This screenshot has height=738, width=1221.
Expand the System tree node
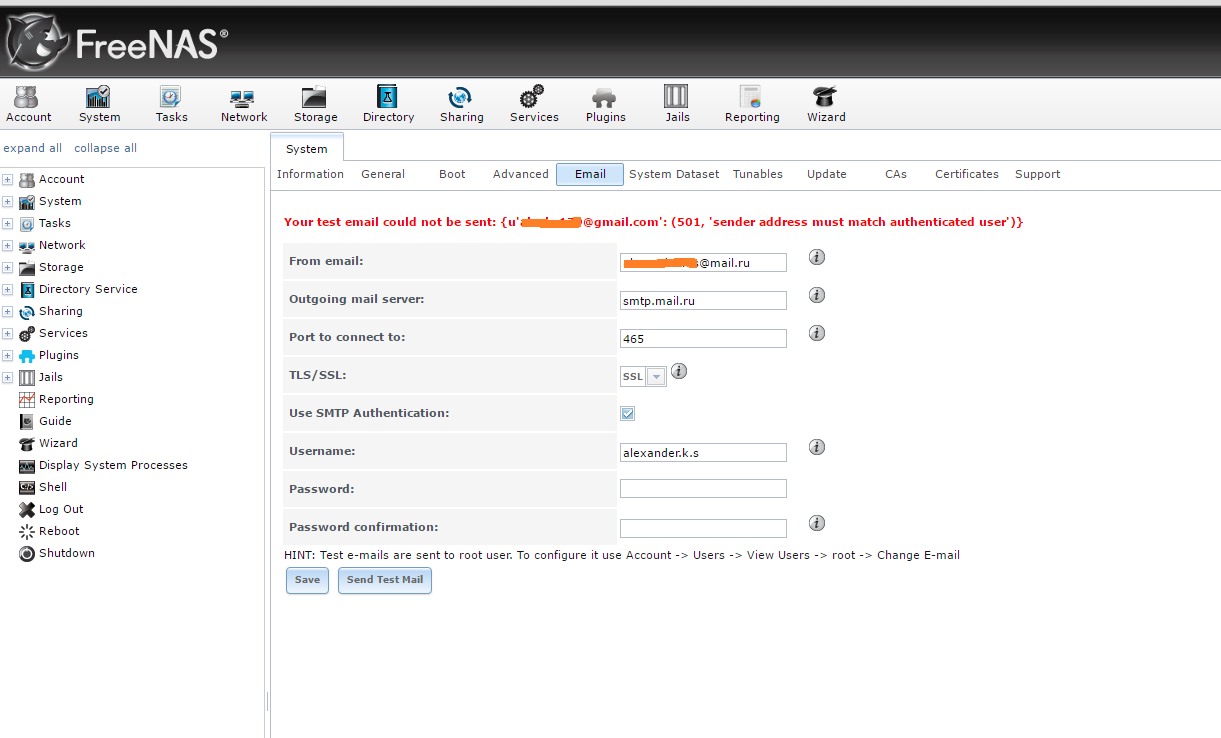[7, 201]
